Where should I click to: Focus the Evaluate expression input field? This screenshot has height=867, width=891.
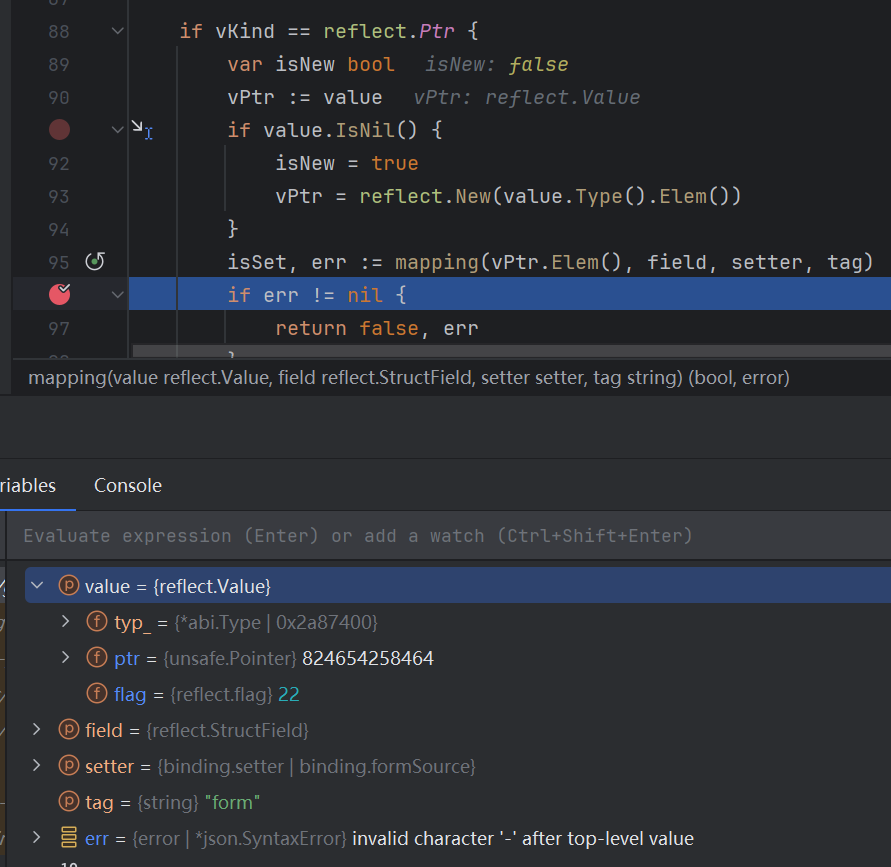[x=449, y=536]
